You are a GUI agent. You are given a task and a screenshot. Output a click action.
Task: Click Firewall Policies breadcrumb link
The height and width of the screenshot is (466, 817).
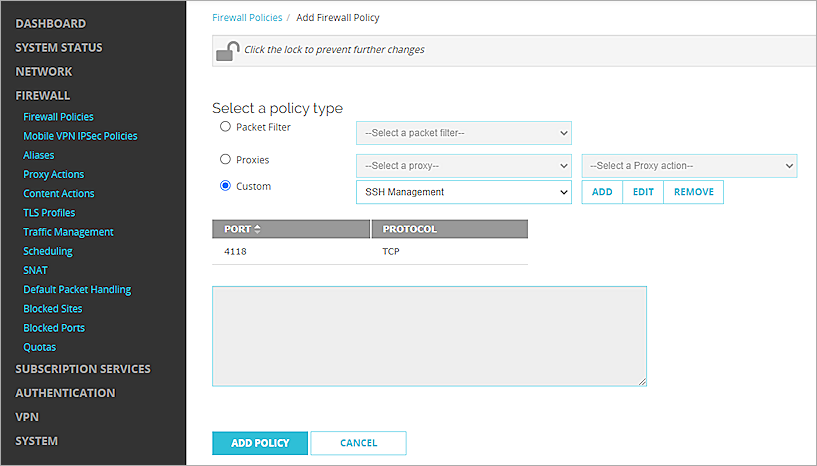[247, 18]
